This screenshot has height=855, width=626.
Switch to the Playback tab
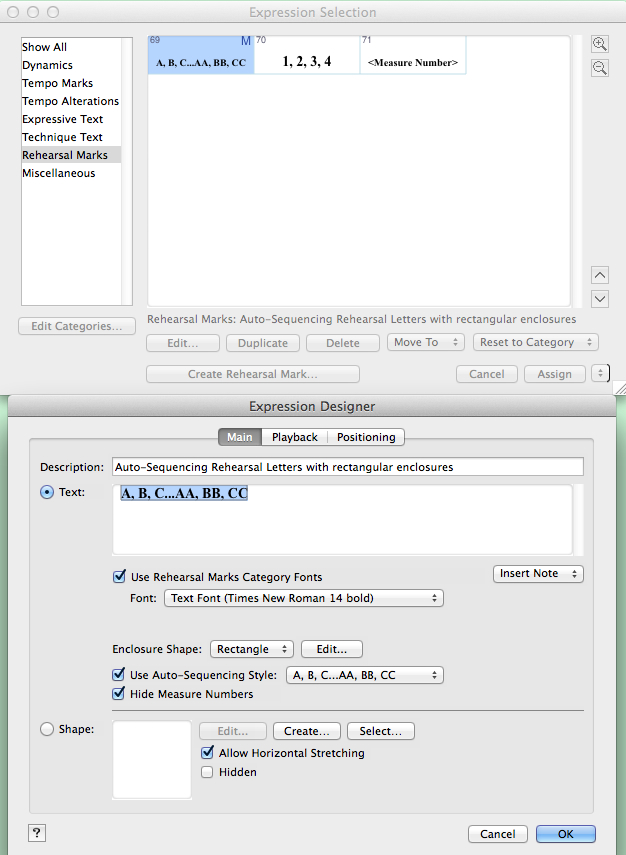(295, 437)
